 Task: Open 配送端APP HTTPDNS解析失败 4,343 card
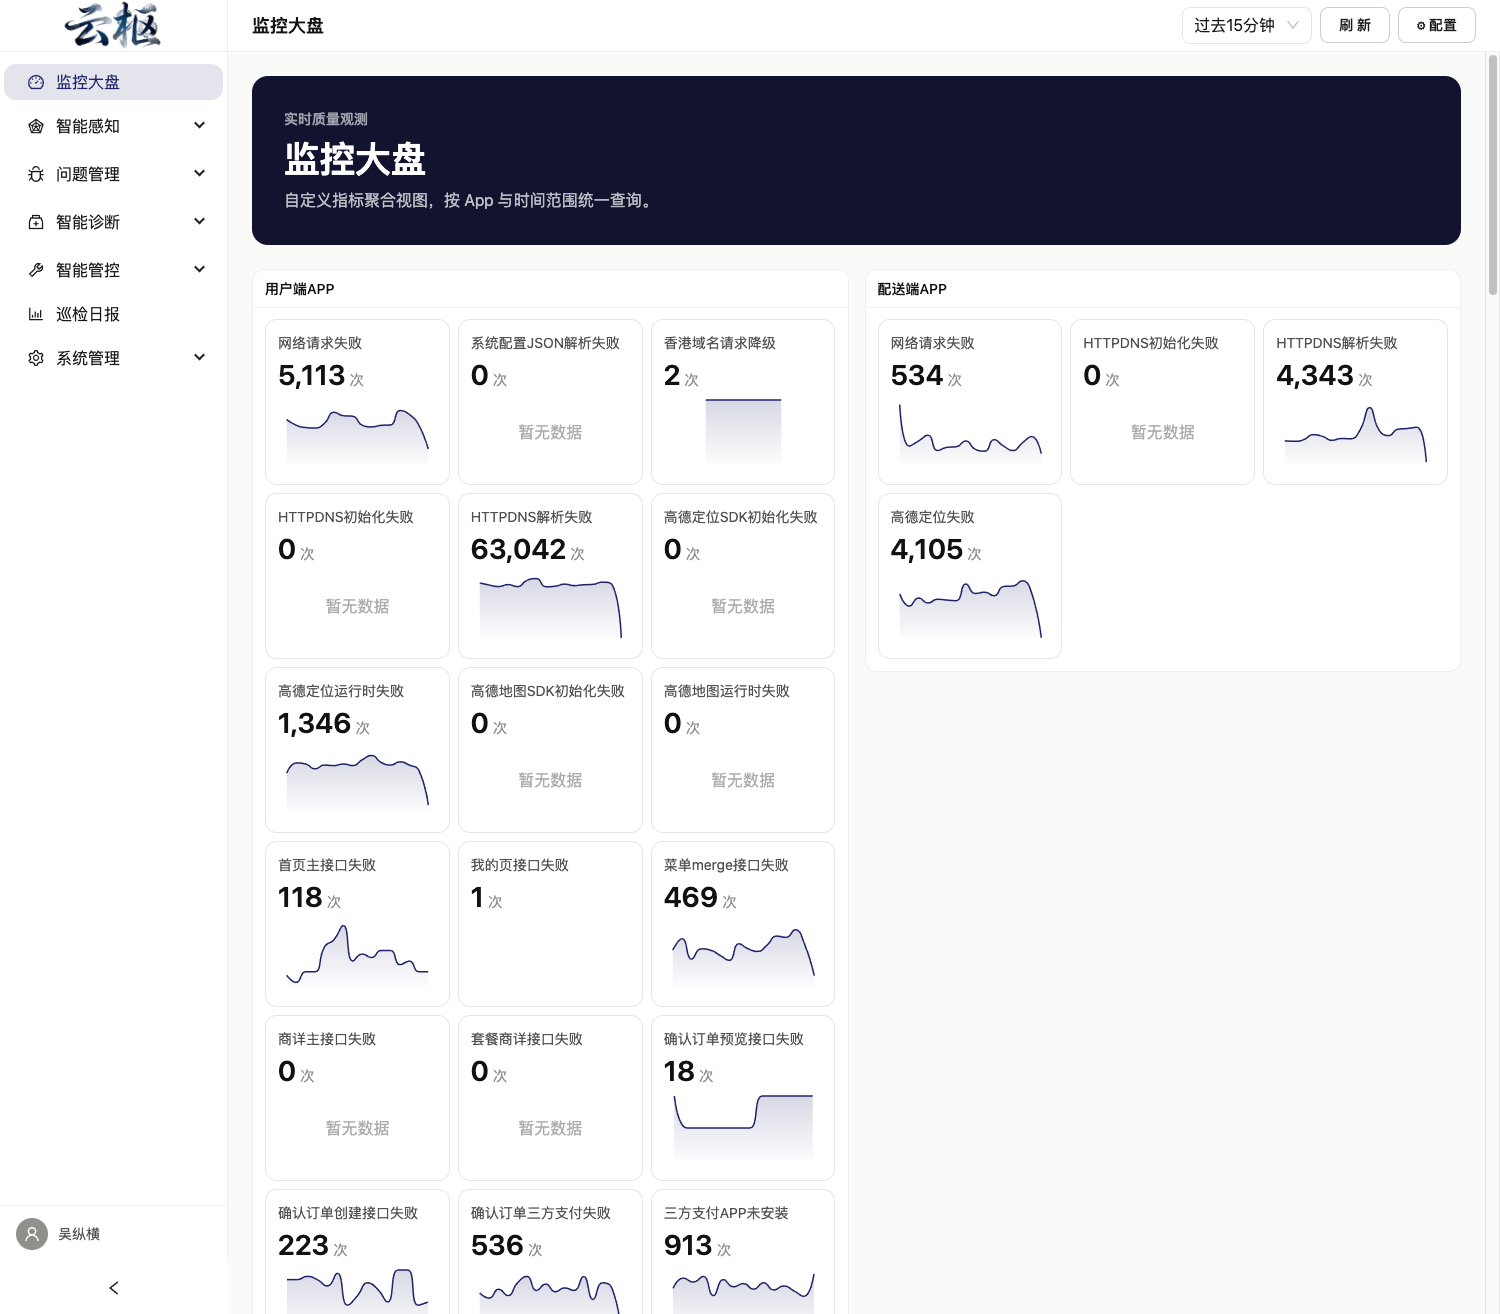[1355, 402]
